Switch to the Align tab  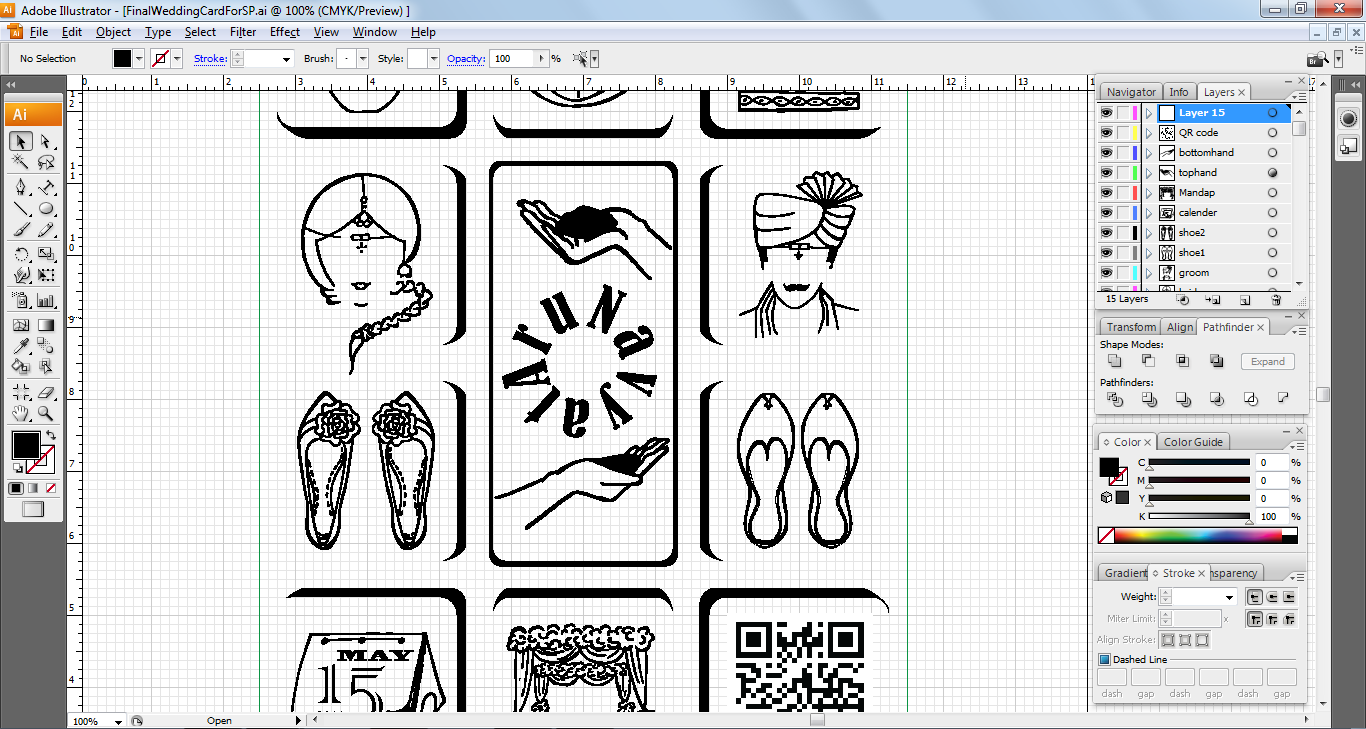pyautogui.click(x=1180, y=327)
